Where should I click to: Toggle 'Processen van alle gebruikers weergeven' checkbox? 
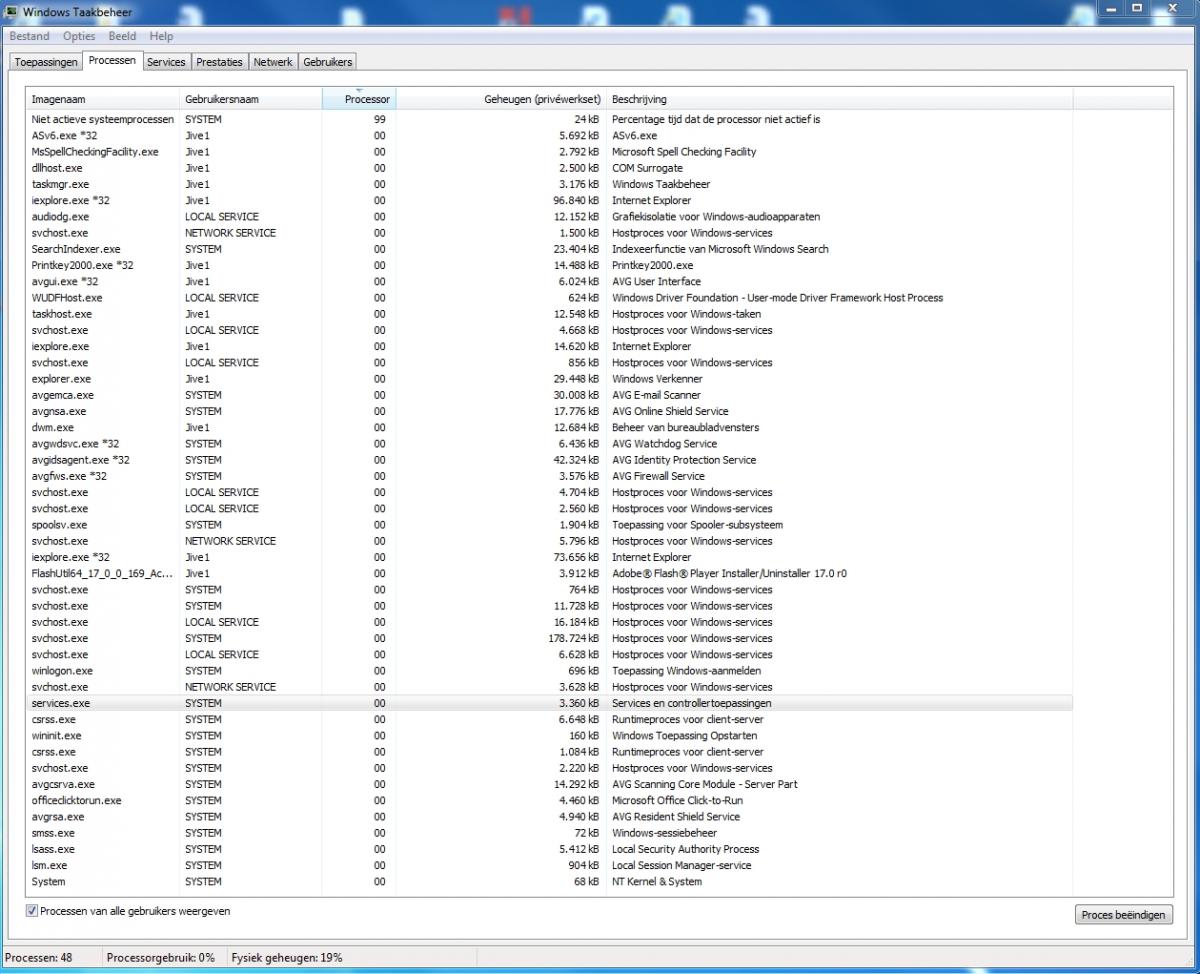32,911
